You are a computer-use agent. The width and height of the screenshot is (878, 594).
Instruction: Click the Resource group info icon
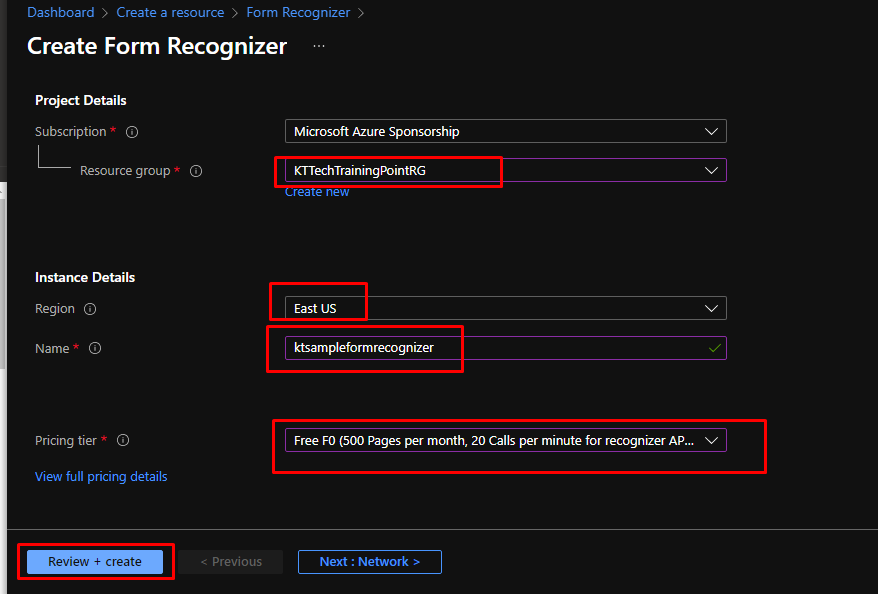196,171
